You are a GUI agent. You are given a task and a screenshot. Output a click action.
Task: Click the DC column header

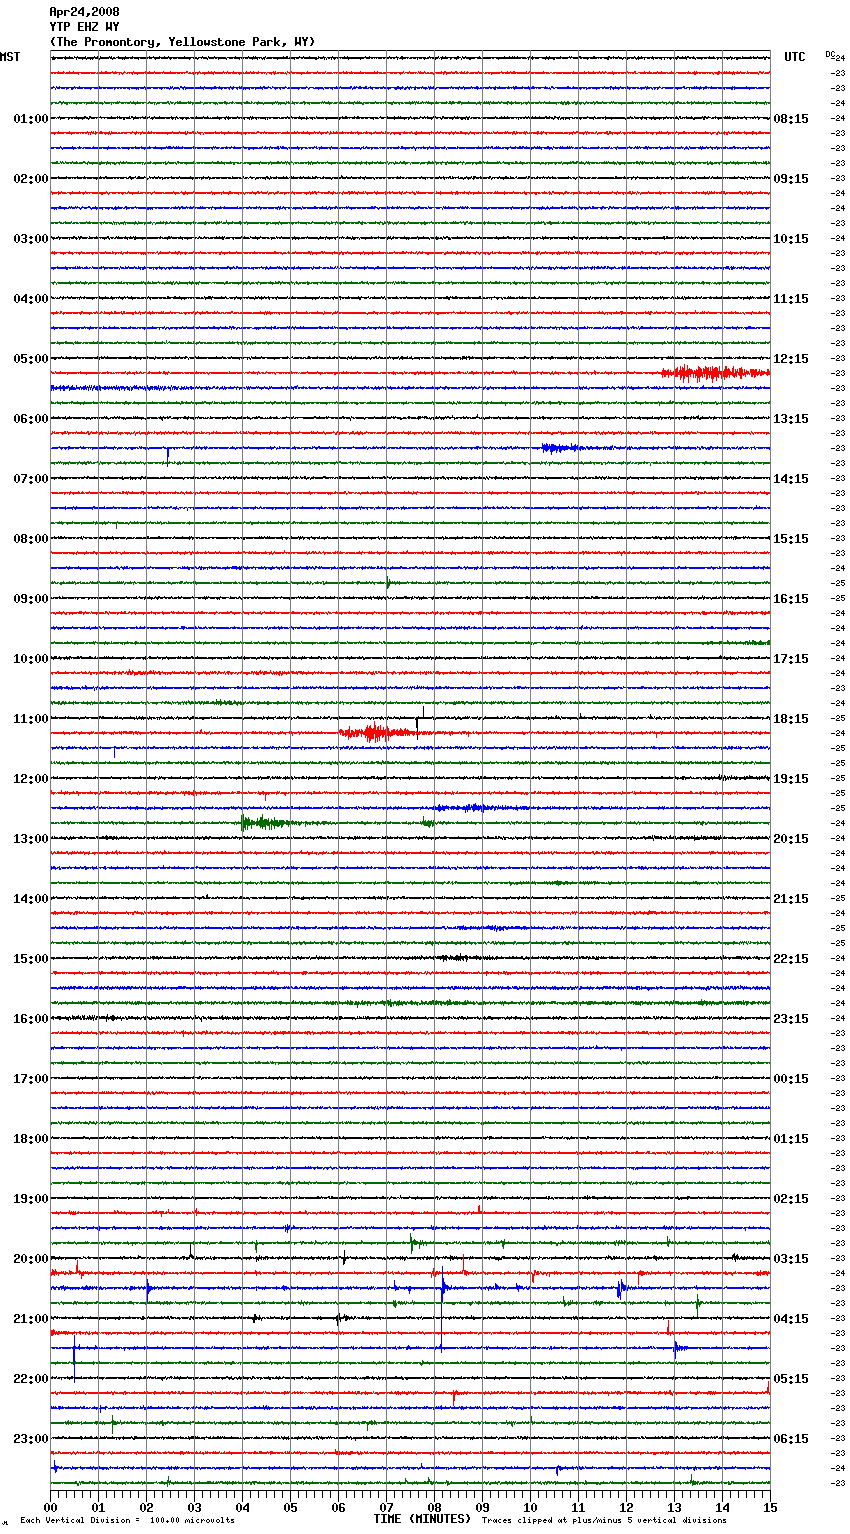tap(829, 54)
